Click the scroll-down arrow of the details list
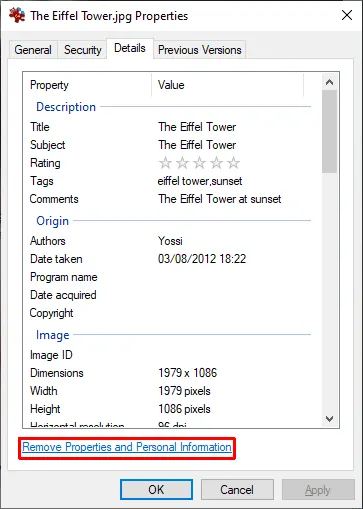363x509 pixels. [x=329, y=419]
